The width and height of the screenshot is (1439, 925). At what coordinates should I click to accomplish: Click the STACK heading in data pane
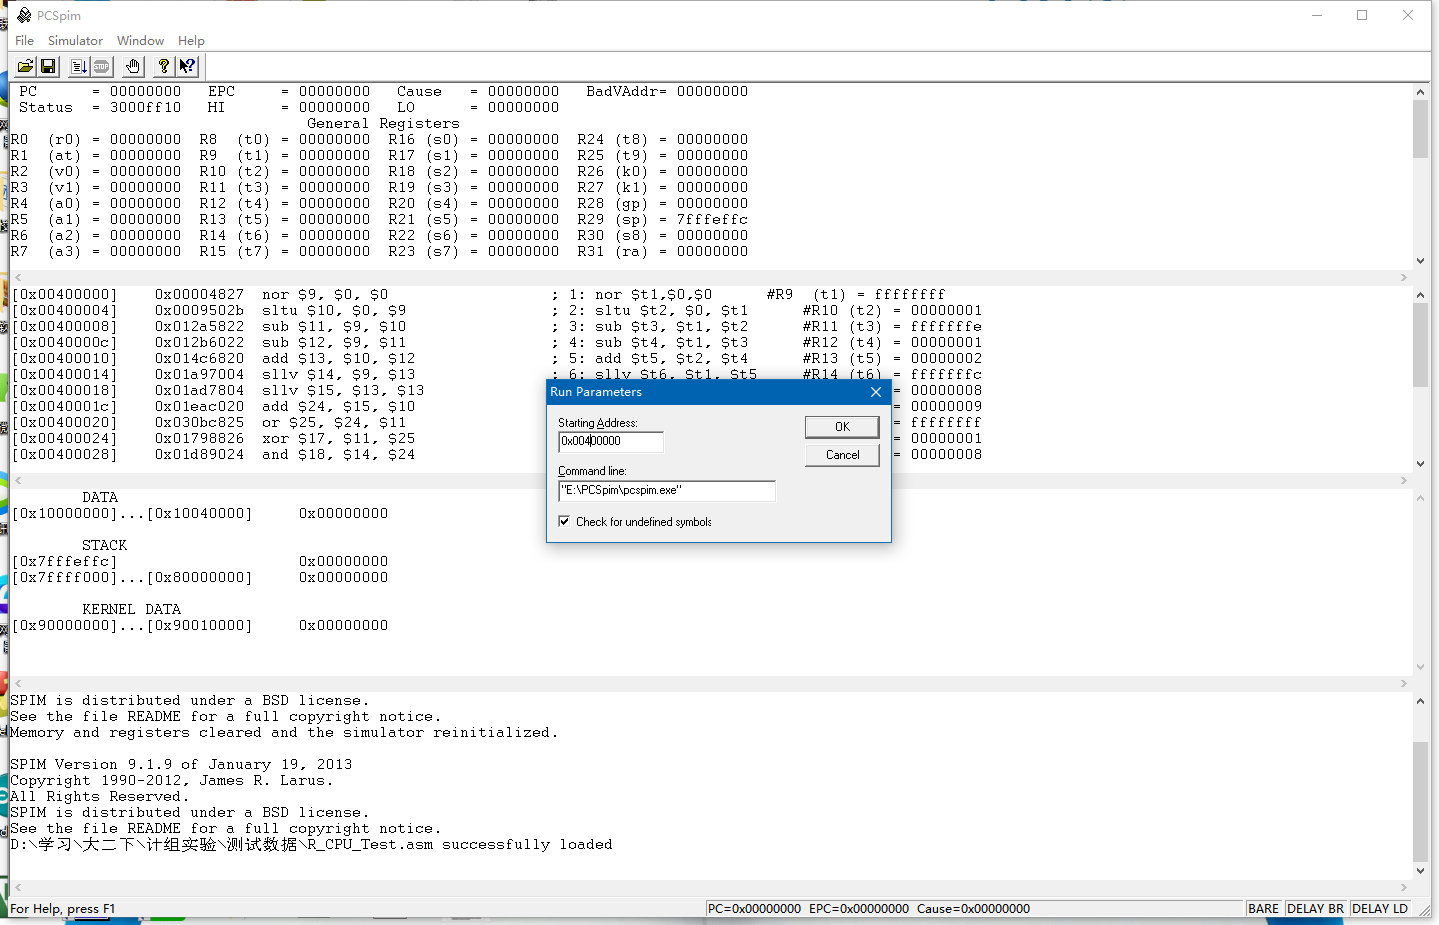(x=105, y=545)
